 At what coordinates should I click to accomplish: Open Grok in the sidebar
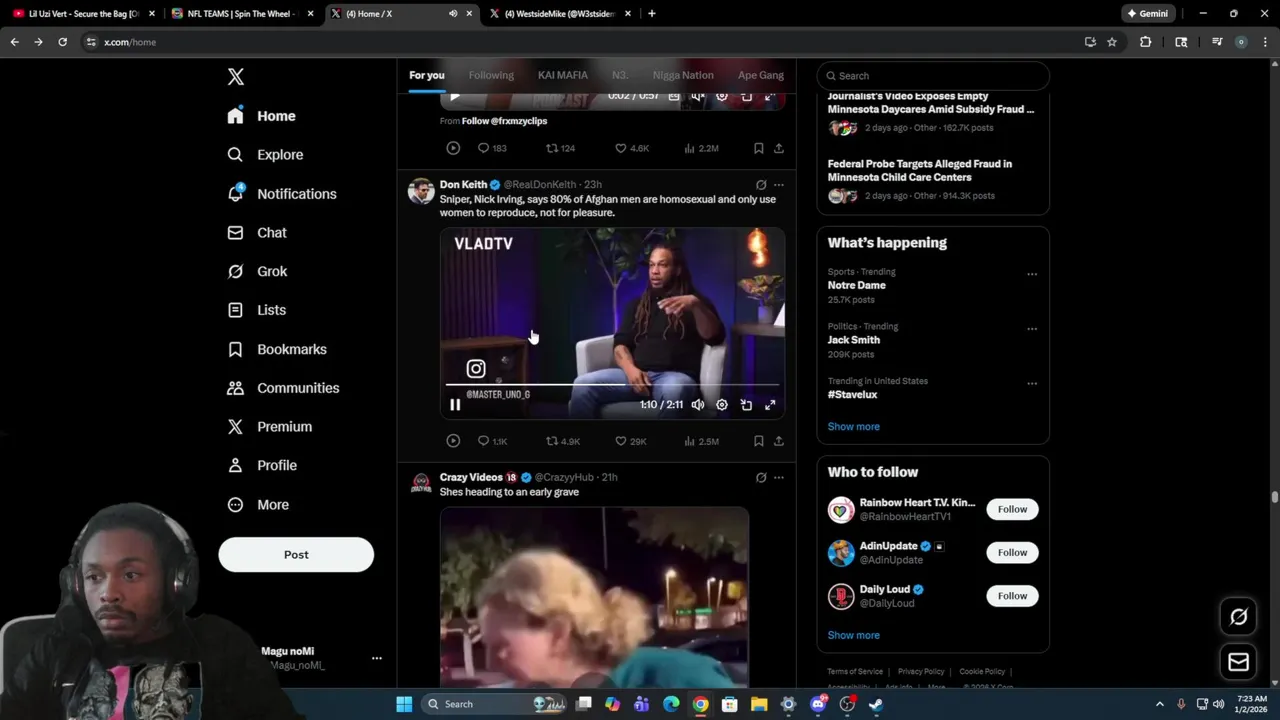pos(257,271)
